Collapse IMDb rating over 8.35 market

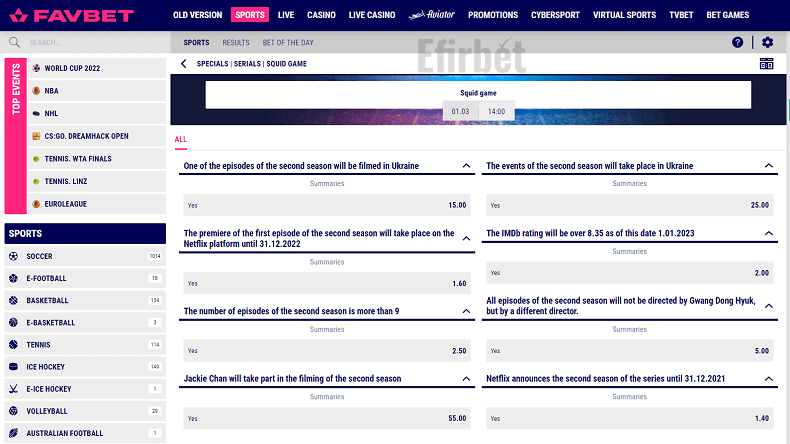coord(769,233)
